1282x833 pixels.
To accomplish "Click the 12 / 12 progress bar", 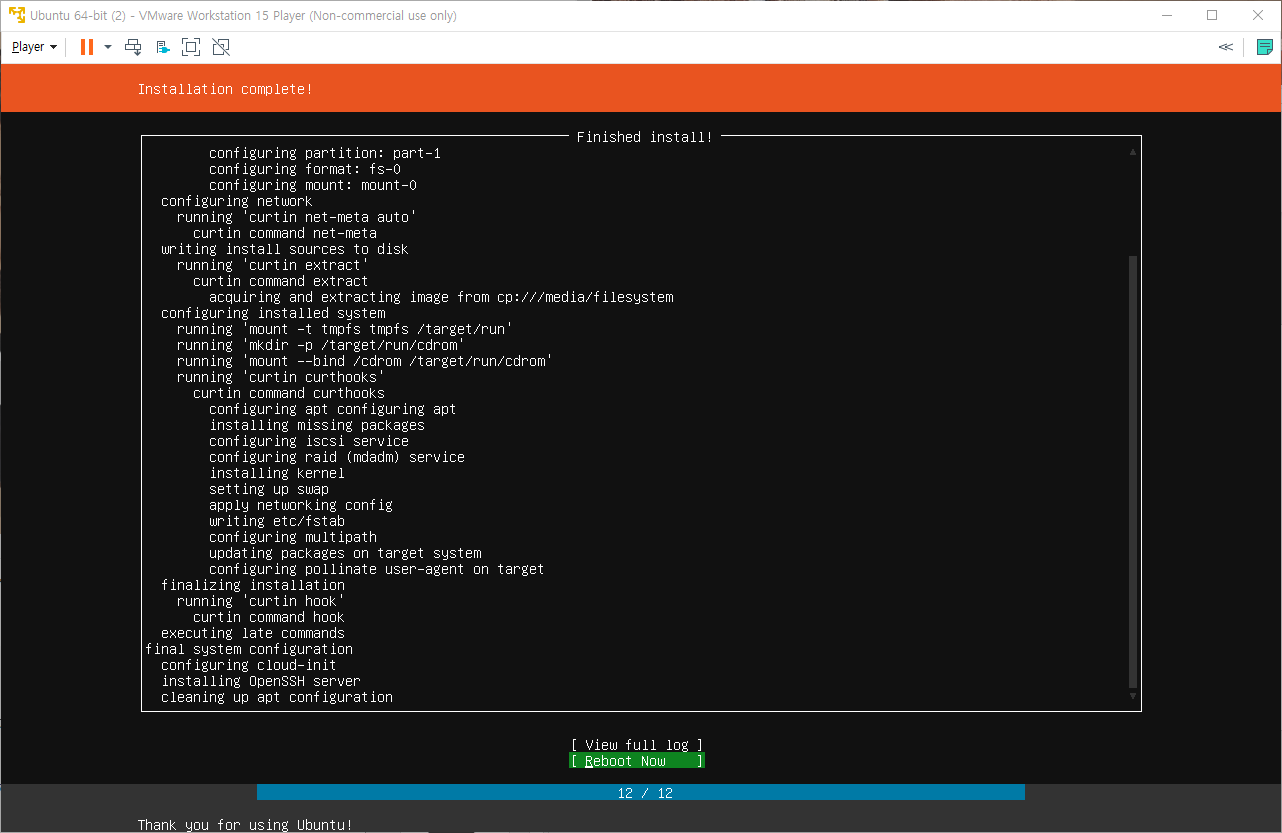I will click(641, 793).
